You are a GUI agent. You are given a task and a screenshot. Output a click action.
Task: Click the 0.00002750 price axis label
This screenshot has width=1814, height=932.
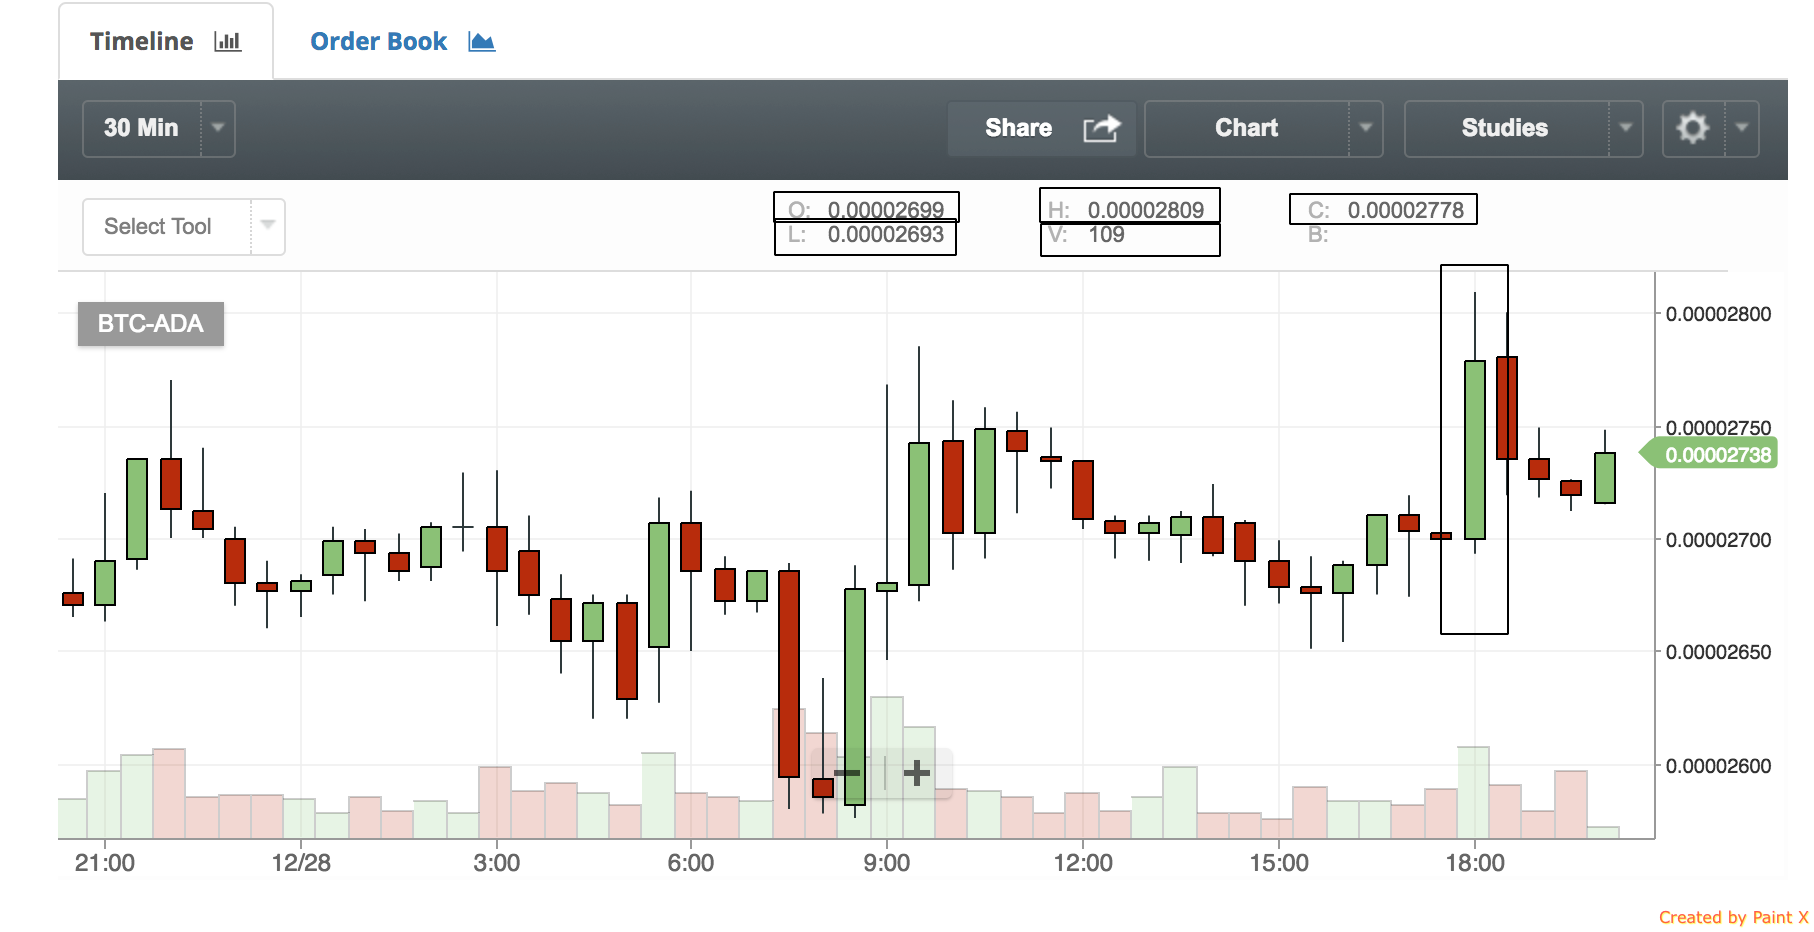[x=1719, y=428]
